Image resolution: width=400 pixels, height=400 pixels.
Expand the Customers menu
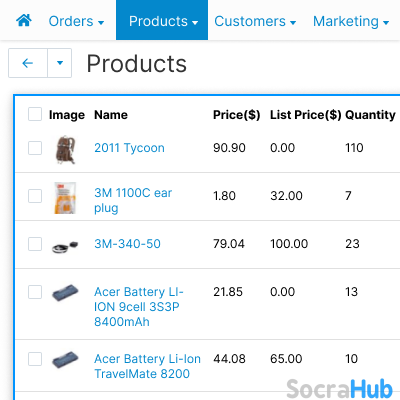click(x=255, y=21)
